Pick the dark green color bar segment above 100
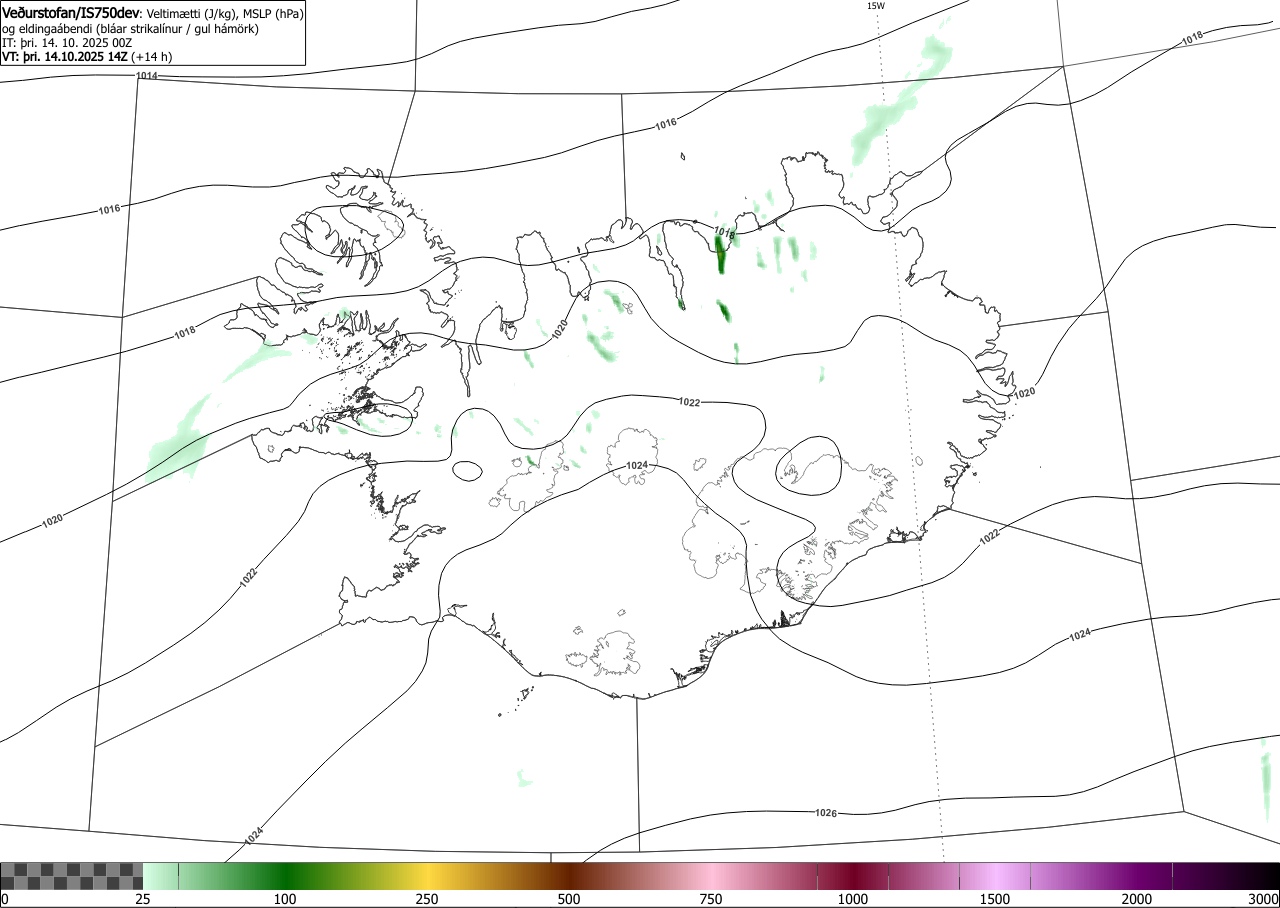This screenshot has height=908, width=1280. (285, 876)
